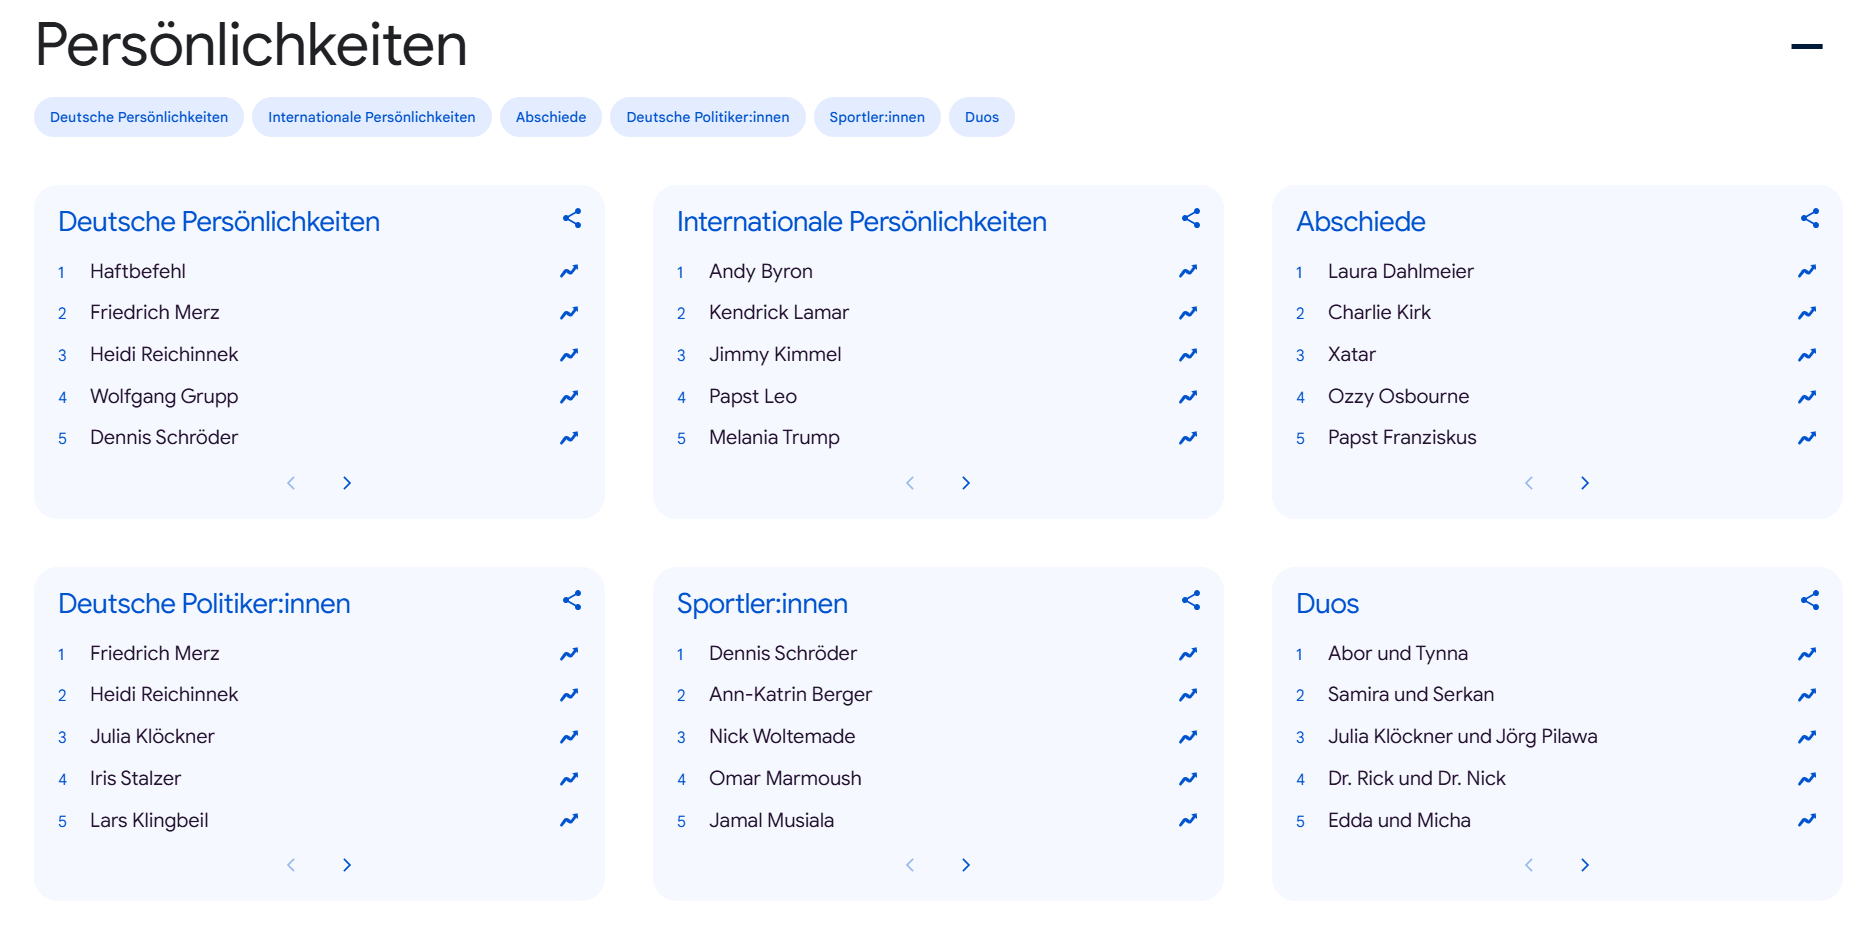The width and height of the screenshot is (1869, 928).
Task: Share the Internationale Persönlichkeiten list
Action: coord(1190,218)
